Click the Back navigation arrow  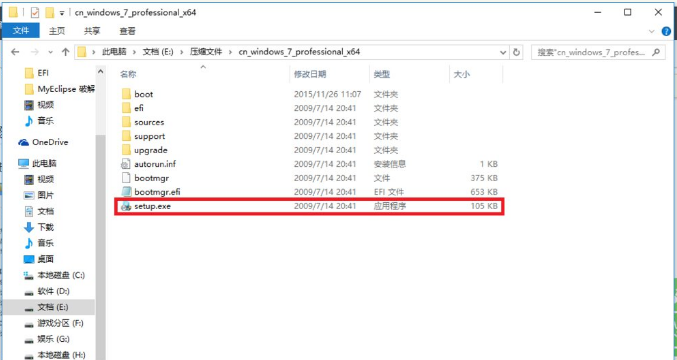click(15, 52)
